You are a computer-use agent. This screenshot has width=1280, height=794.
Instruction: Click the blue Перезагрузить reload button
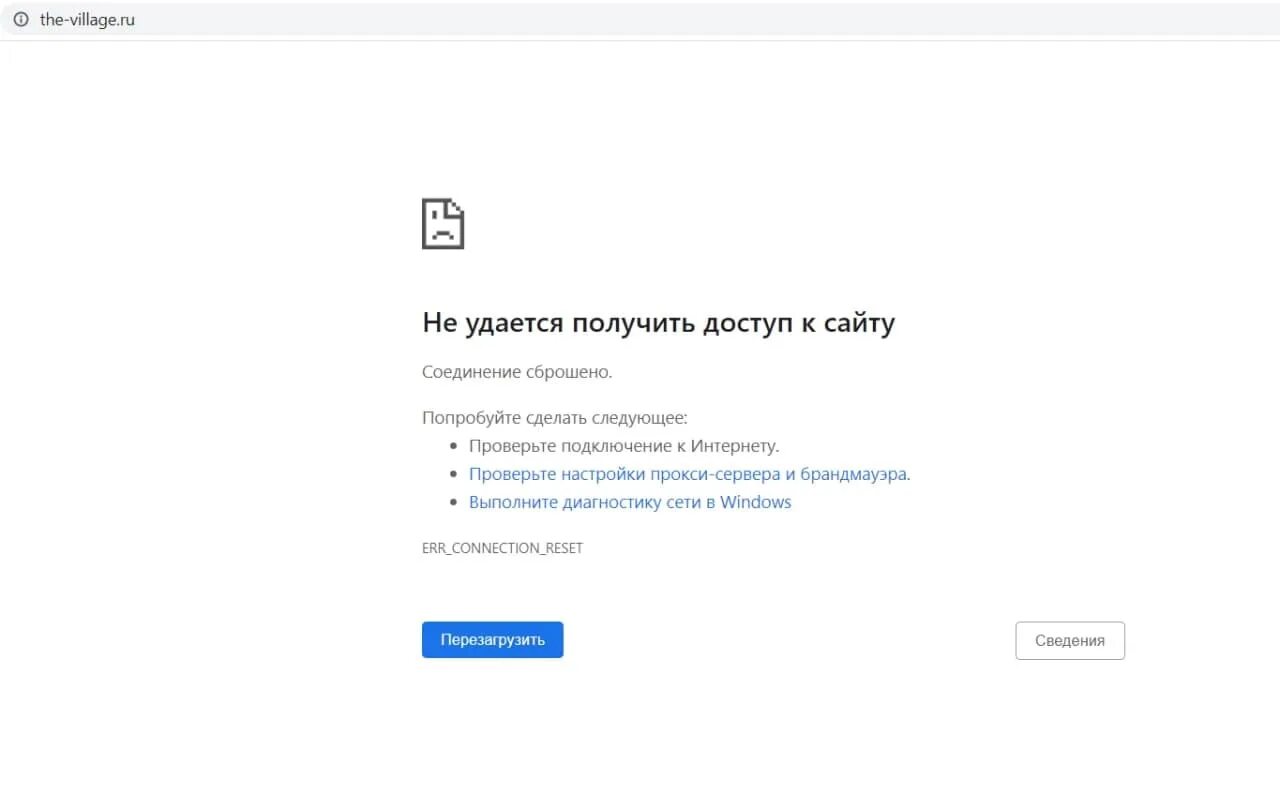(493, 640)
